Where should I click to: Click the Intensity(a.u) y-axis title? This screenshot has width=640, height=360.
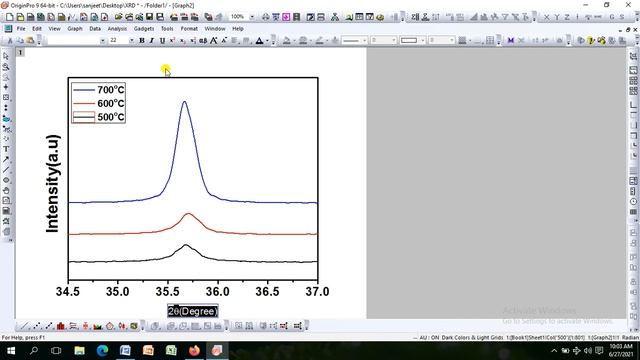click(53, 184)
